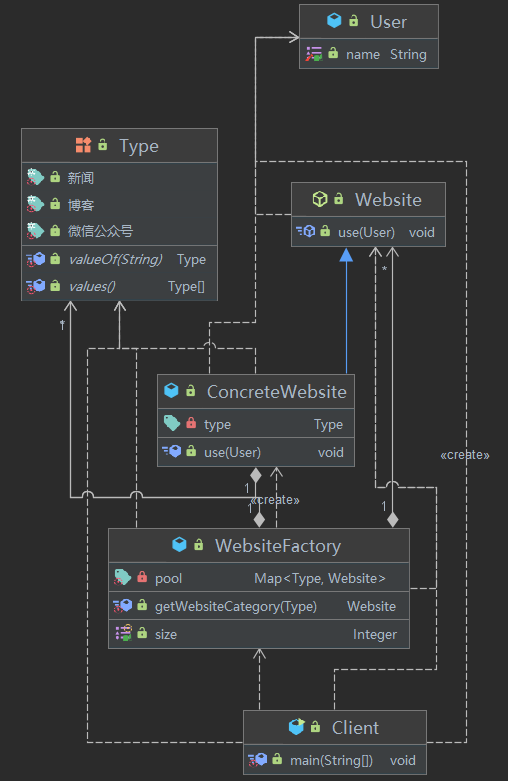Select the name String field row
Viewport: 508px width, 781px height.
pos(369,54)
